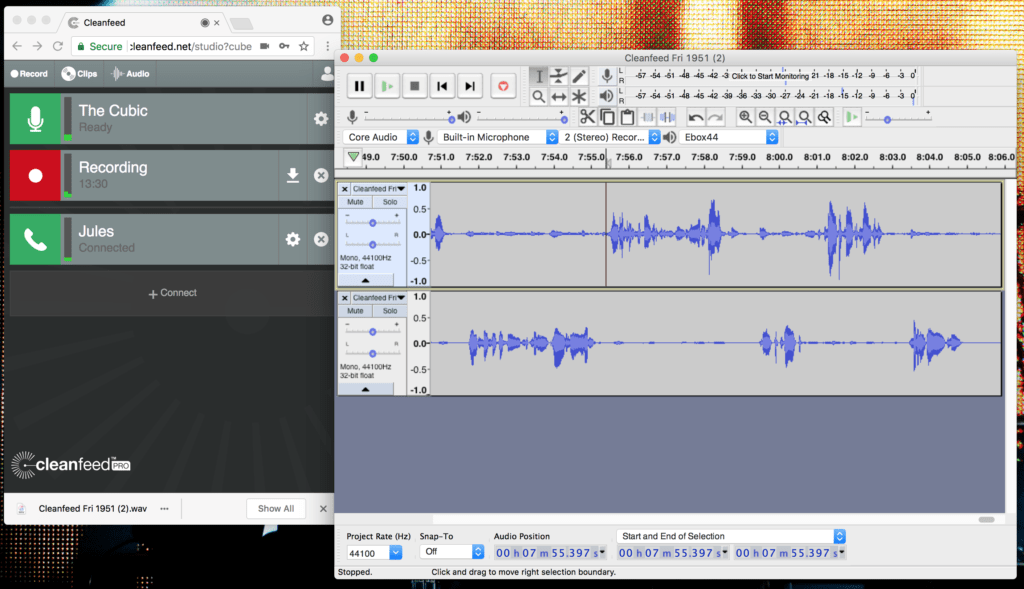Click the Cut scissors icon
Screen dimensions: 1024x589
point(587,118)
